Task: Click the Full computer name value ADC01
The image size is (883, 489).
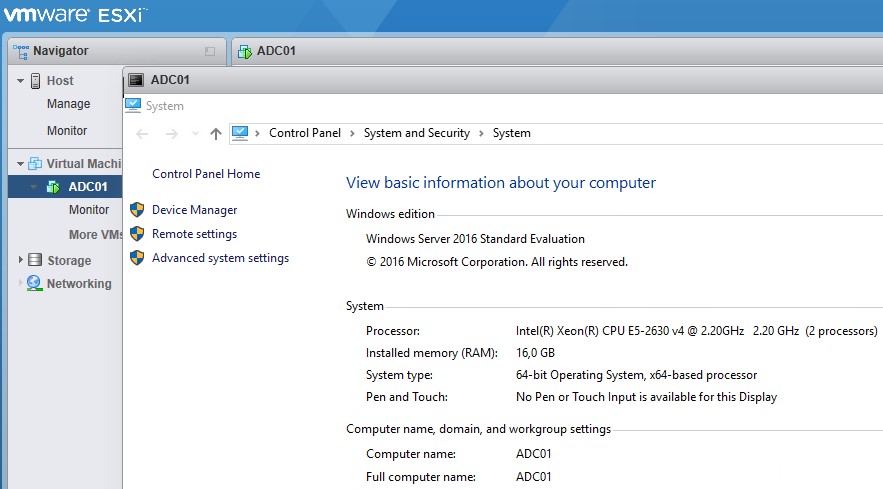Action: [x=533, y=477]
